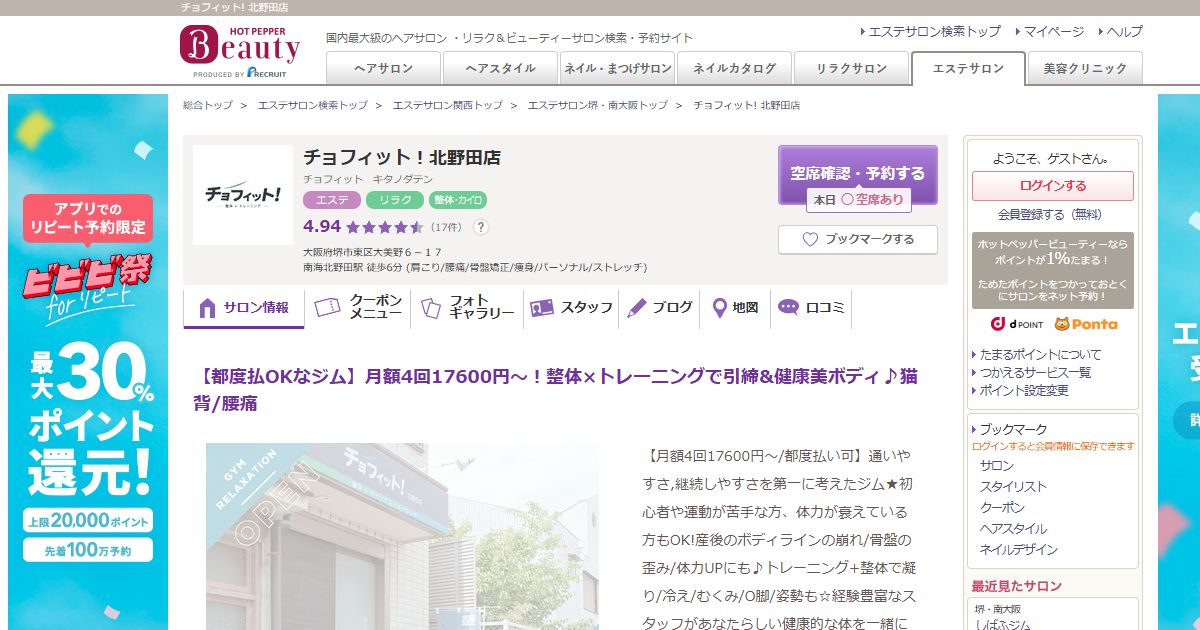This screenshot has height=630, width=1200.
Task: Click the ビビビ祭 left banner ad
Action: (88, 362)
